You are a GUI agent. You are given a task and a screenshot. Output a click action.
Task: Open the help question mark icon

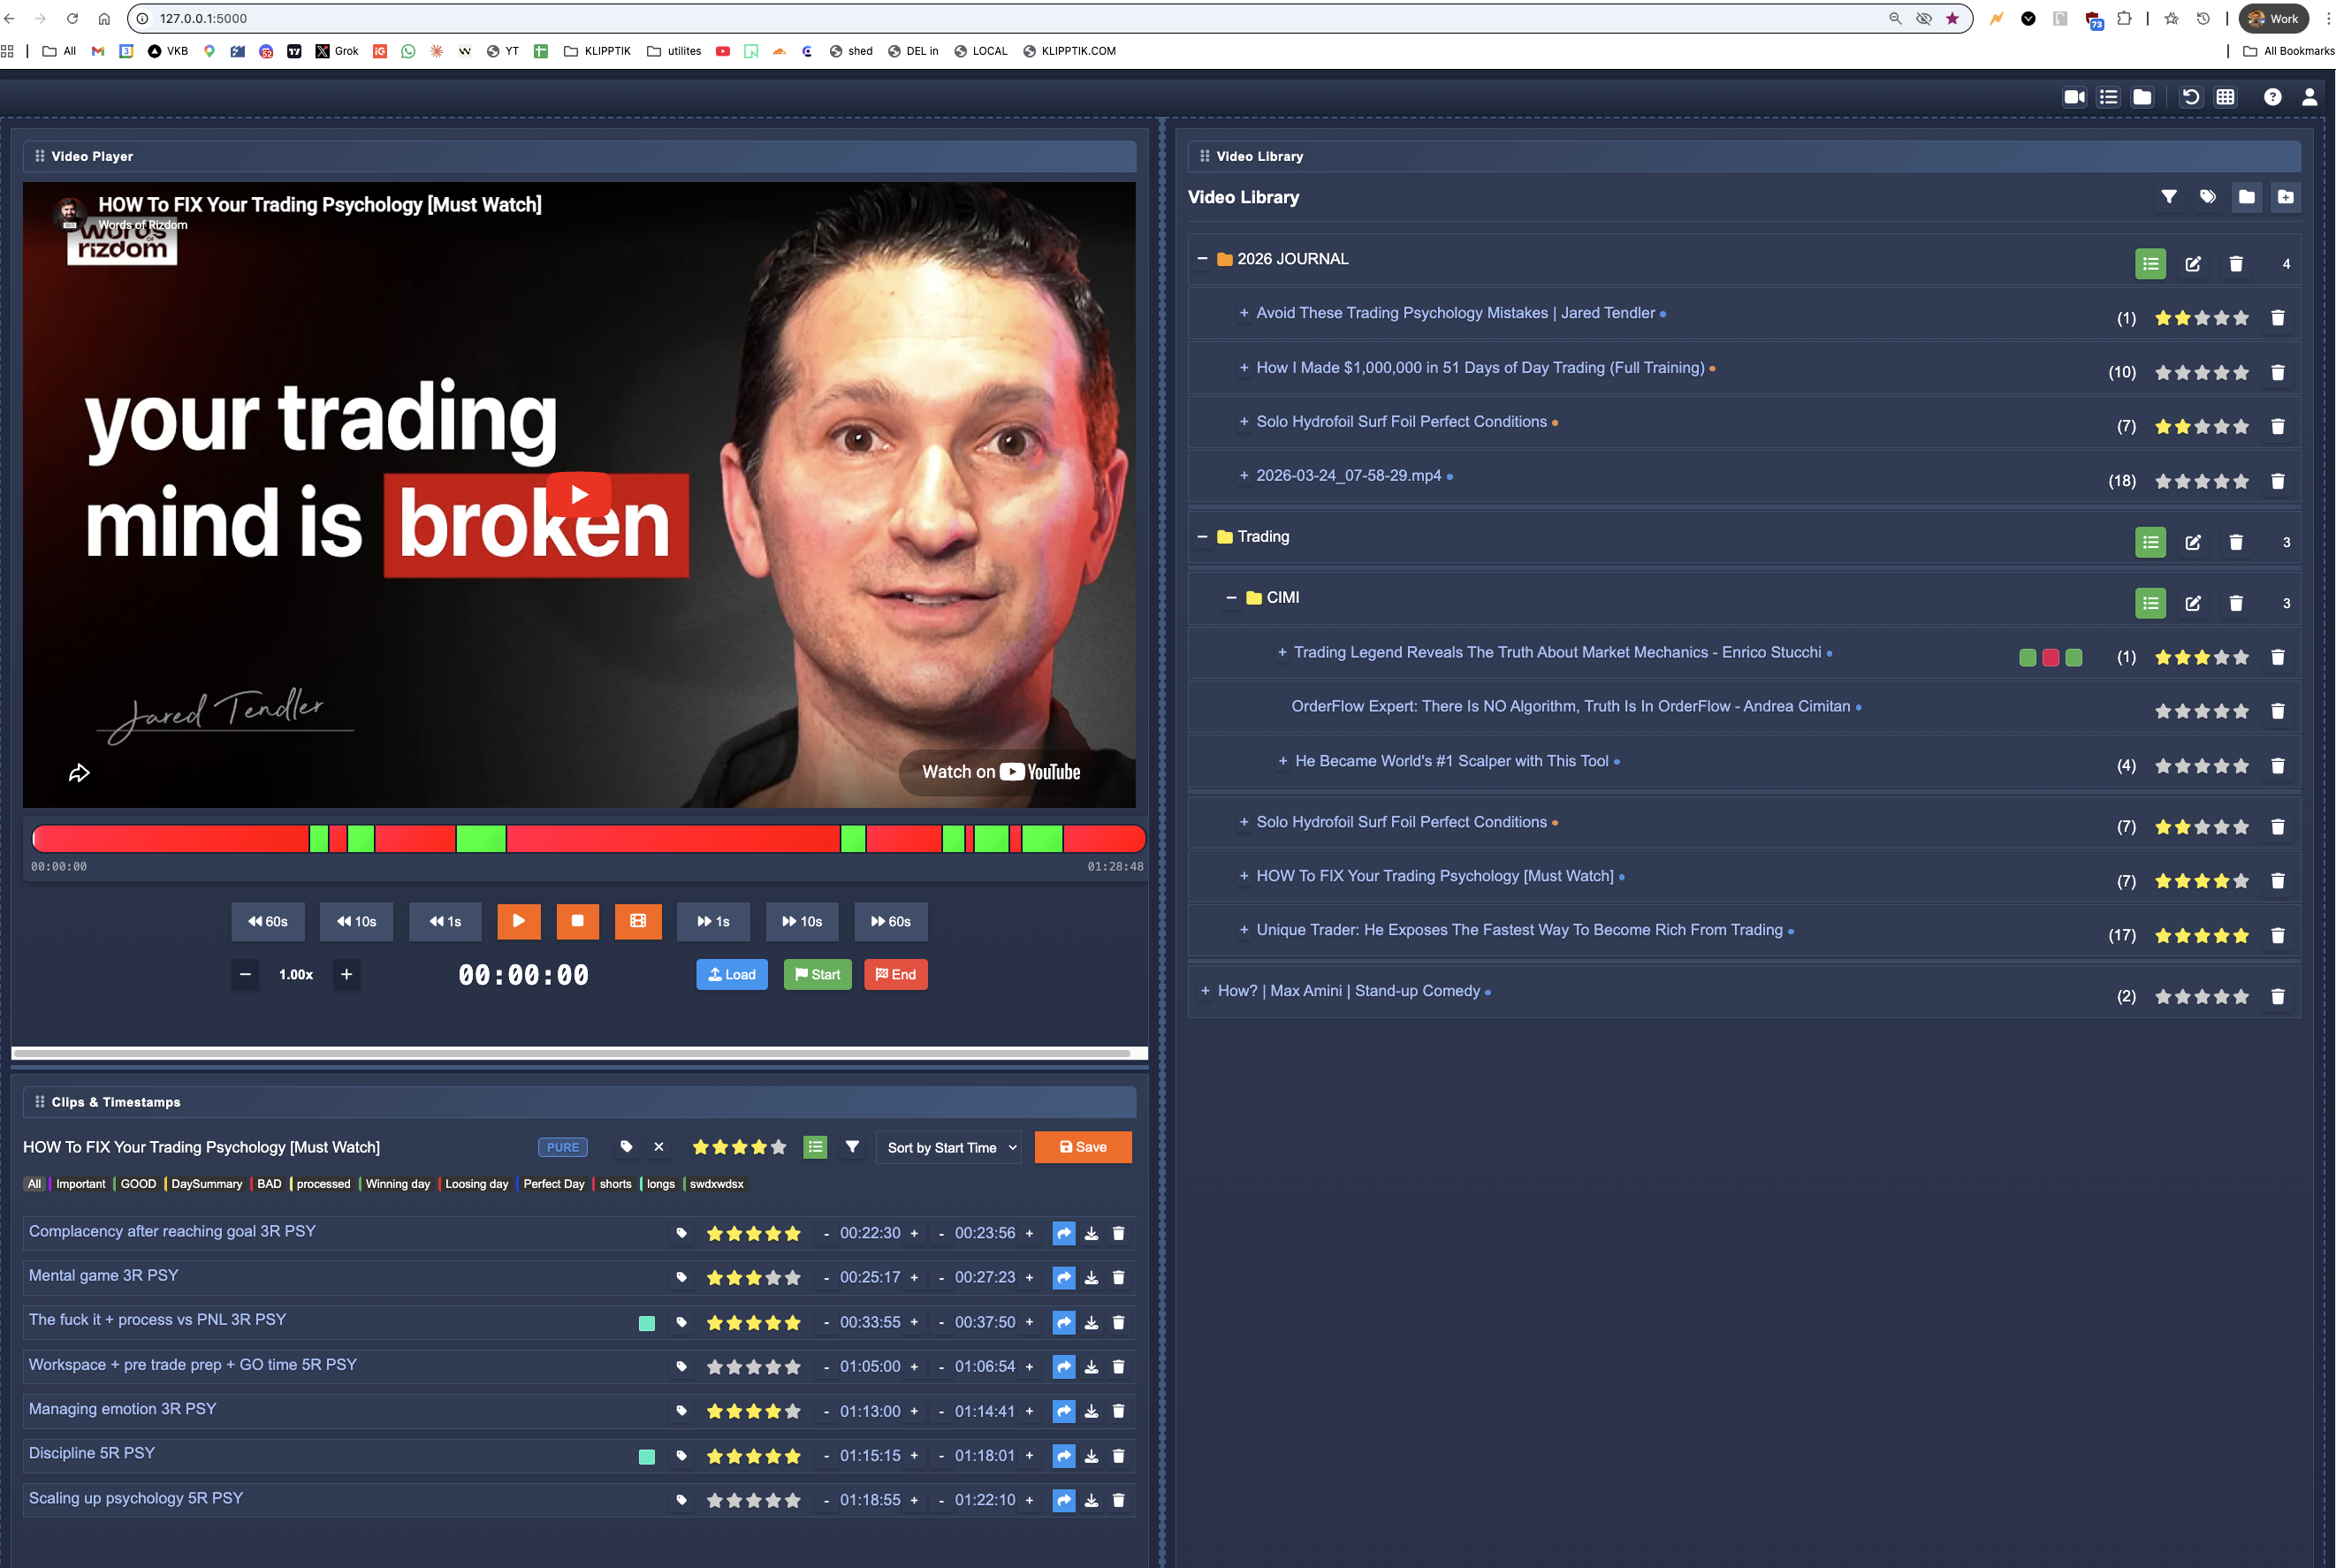click(x=2273, y=97)
